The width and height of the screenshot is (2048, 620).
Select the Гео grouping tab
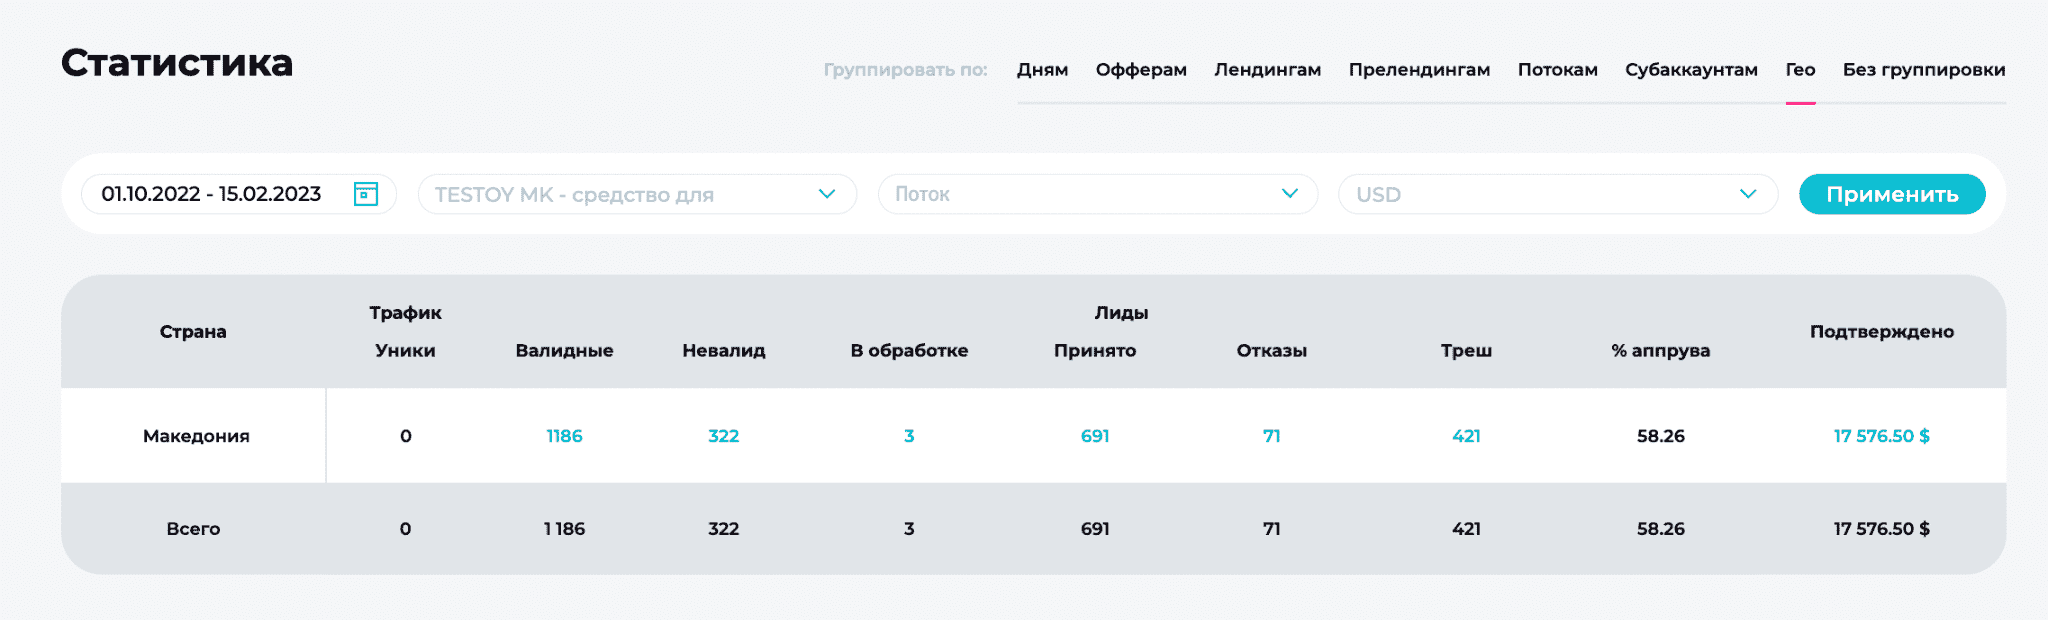[x=1800, y=70]
